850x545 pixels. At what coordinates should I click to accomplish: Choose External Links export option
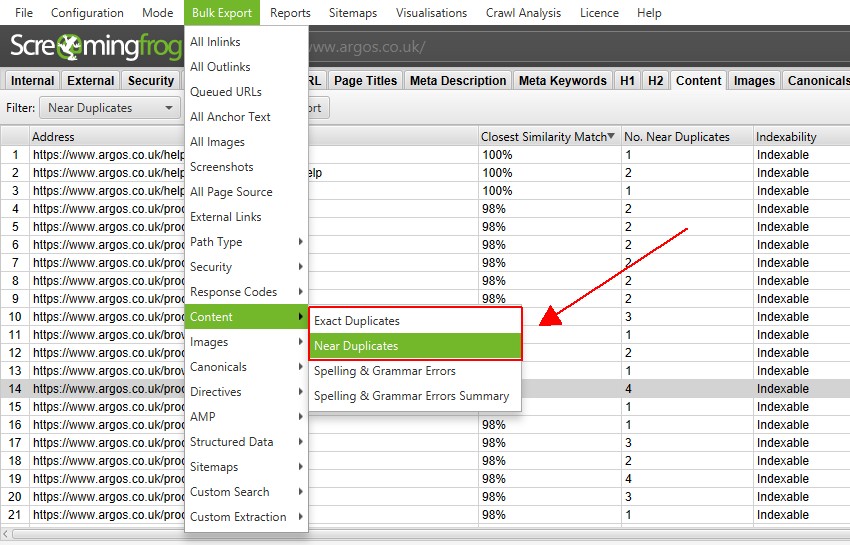click(x=246, y=216)
